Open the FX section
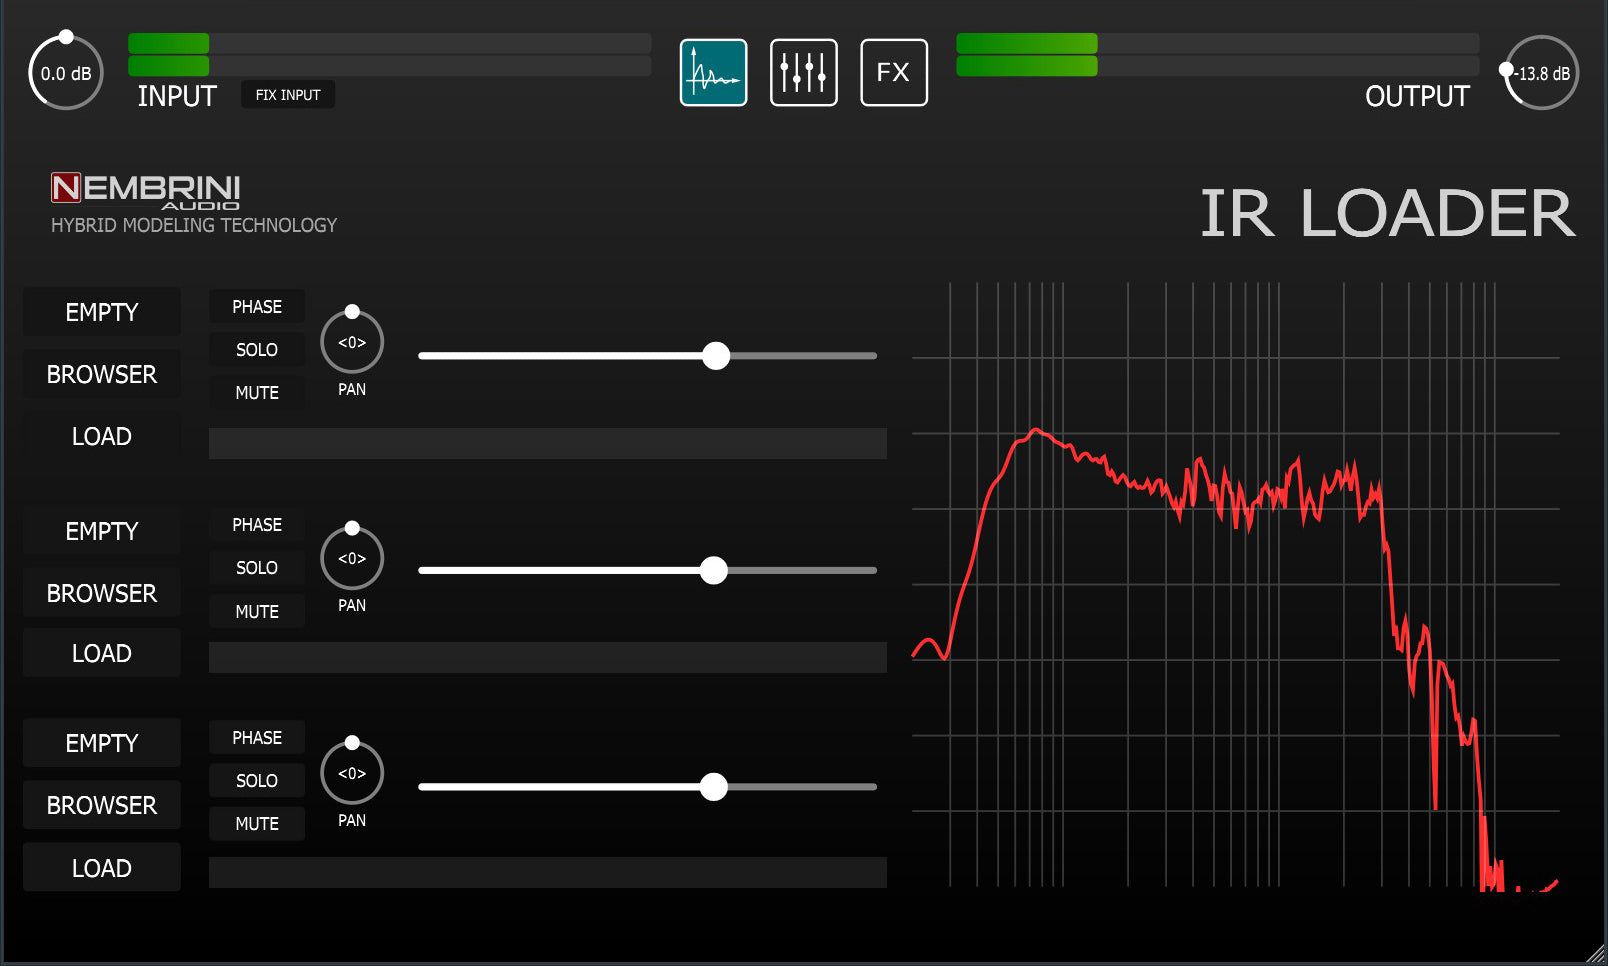The height and width of the screenshot is (966, 1608). click(x=893, y=73)
